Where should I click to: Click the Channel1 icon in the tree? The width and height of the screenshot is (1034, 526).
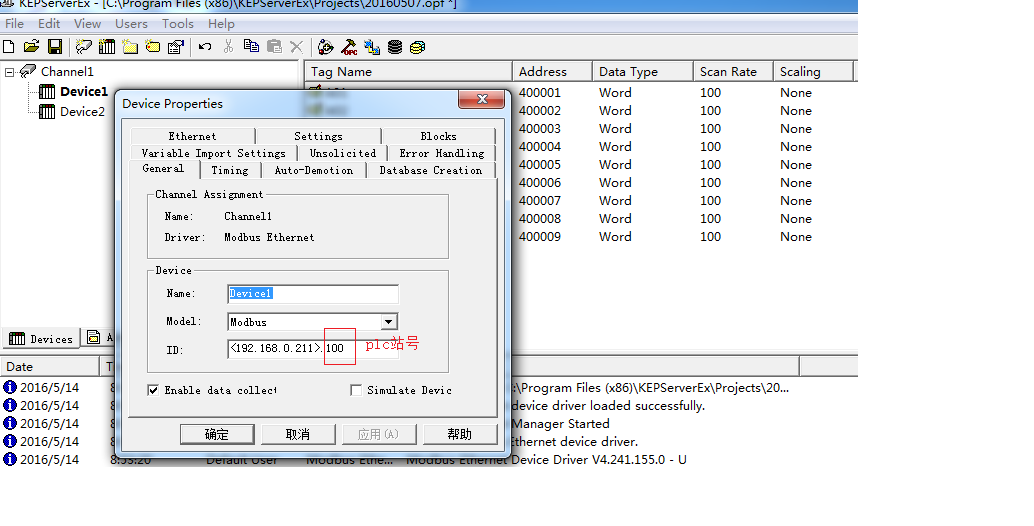[x=28, y=71]
